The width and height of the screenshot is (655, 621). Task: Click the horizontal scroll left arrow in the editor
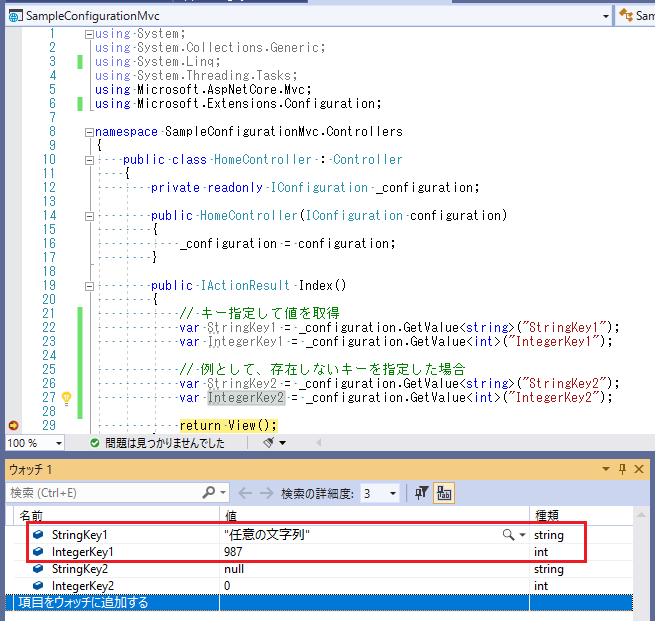[319, 443]
